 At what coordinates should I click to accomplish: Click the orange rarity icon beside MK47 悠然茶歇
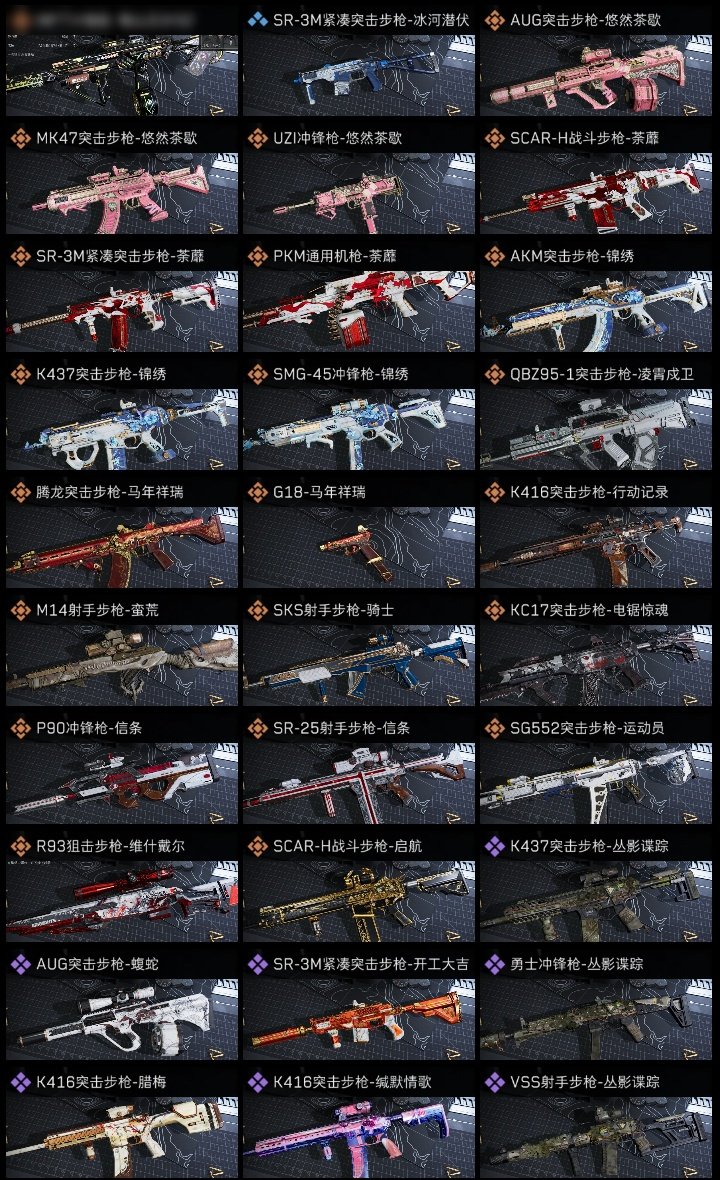point(20,138)
